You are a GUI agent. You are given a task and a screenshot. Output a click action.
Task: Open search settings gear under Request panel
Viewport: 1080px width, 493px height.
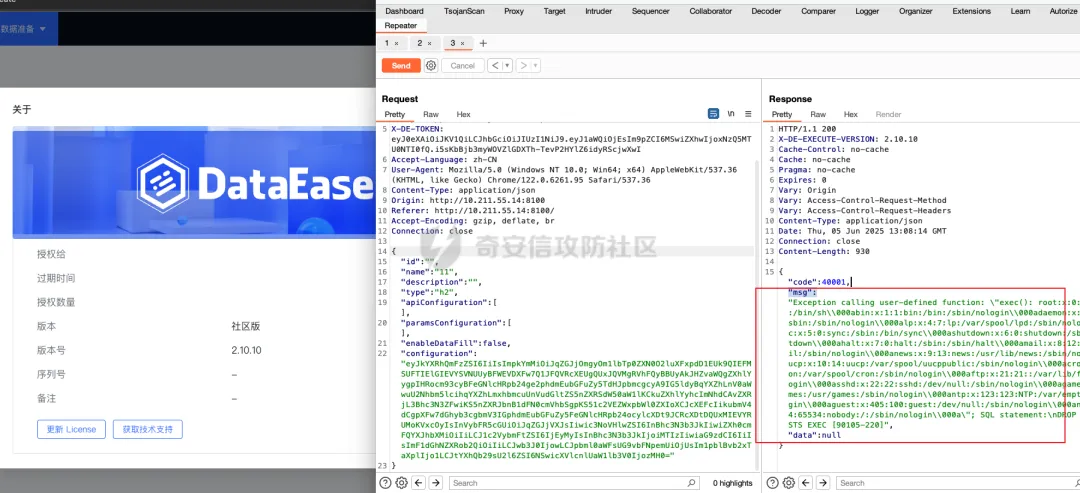402,483
